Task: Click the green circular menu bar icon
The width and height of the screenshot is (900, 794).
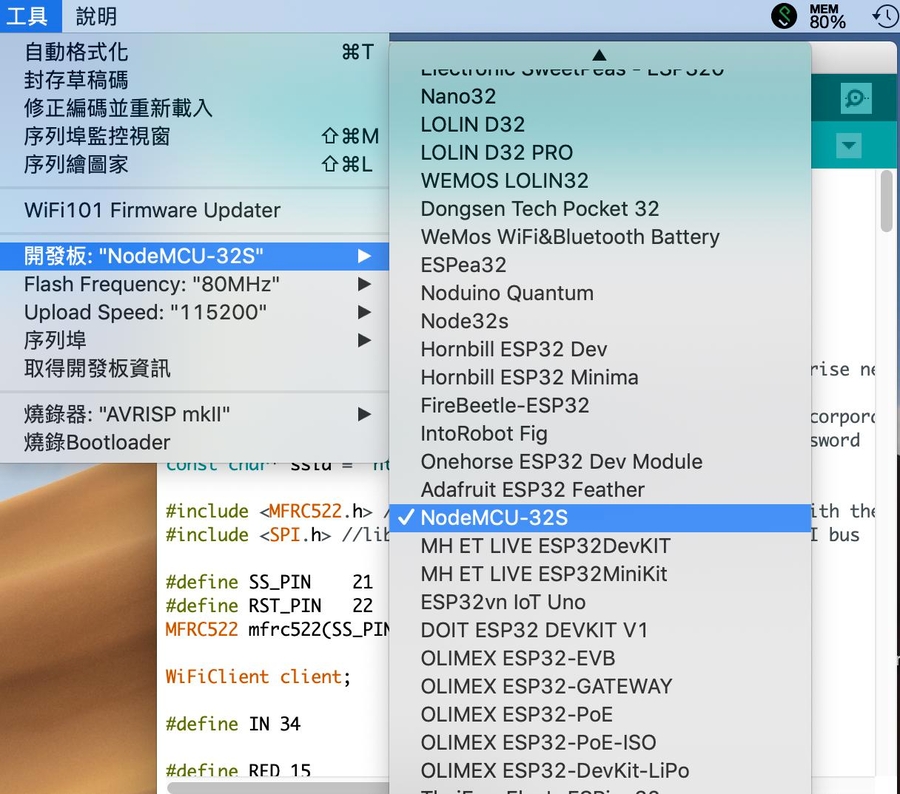Action: 785,16
